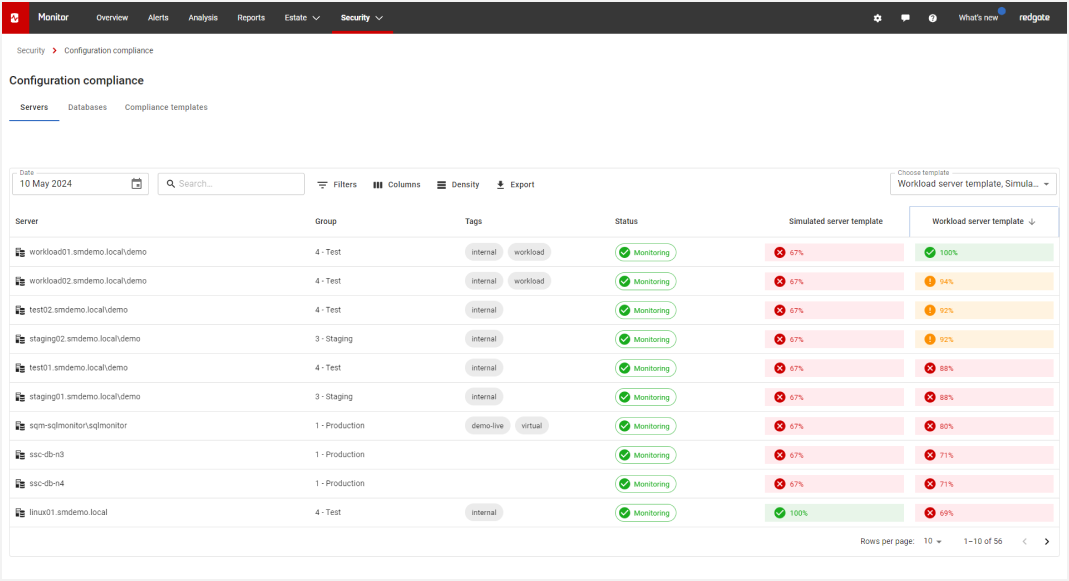Open the Alerts page

tap(158, 18)
